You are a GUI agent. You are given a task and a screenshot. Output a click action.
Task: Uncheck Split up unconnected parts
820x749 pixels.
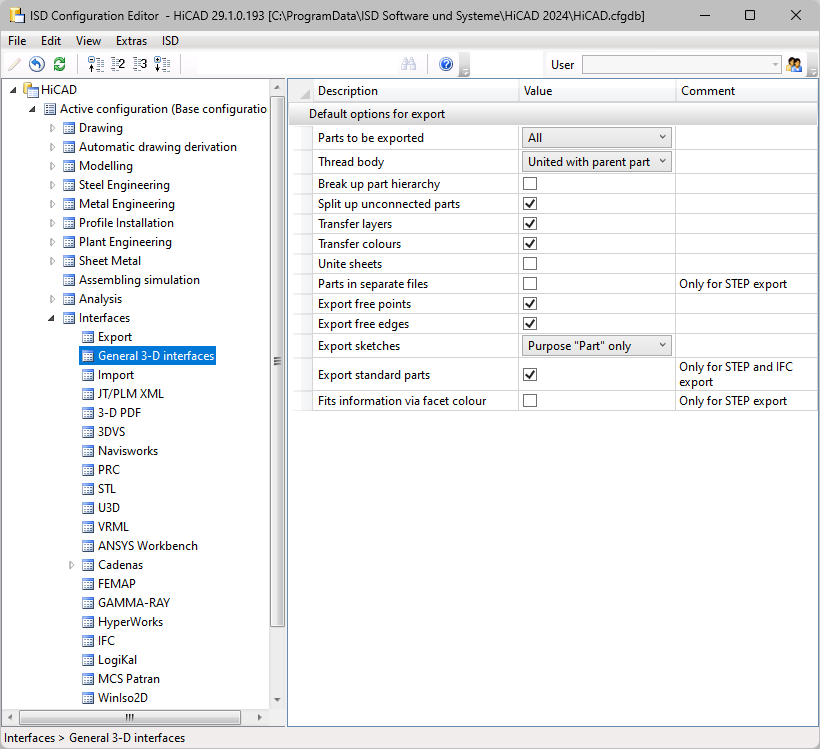530,203
